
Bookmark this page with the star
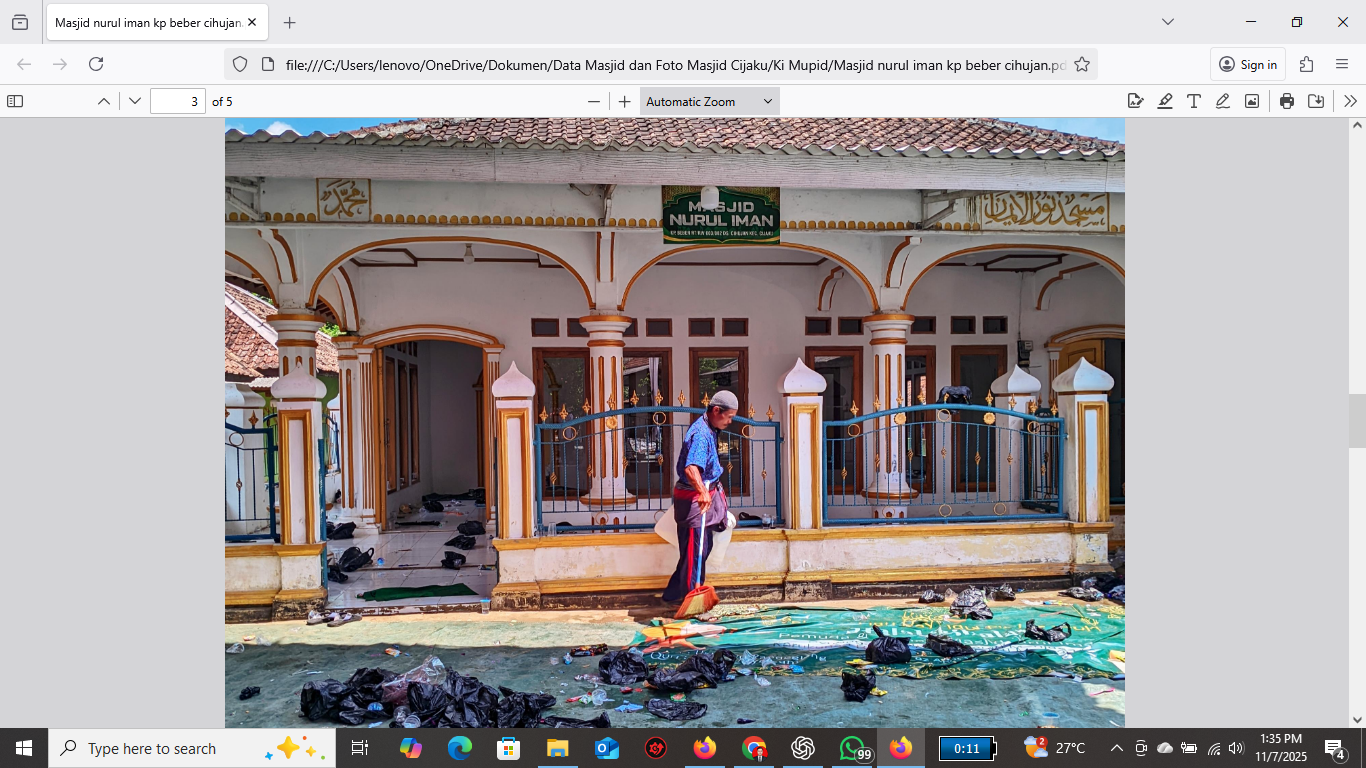coord(1082,64)
